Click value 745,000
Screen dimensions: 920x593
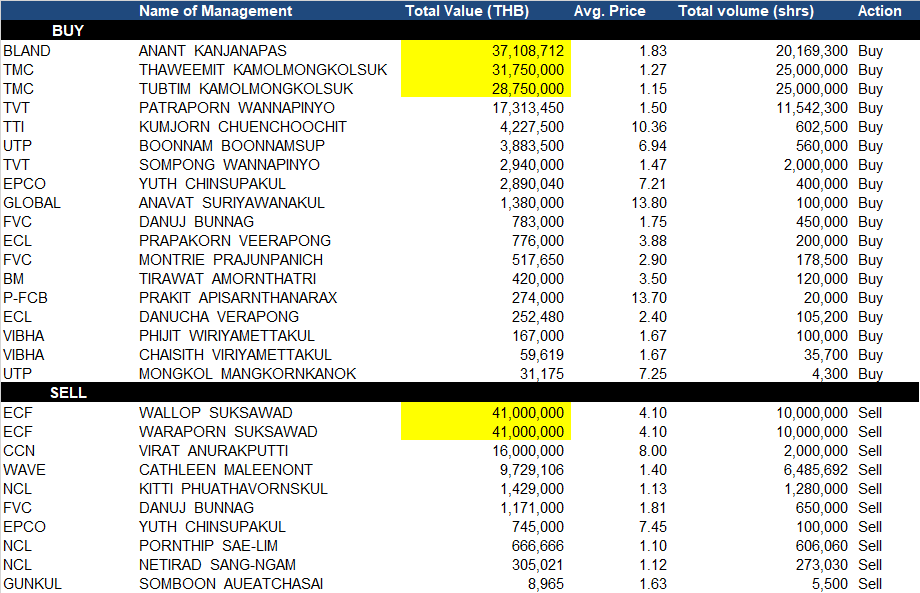[537, 527]
